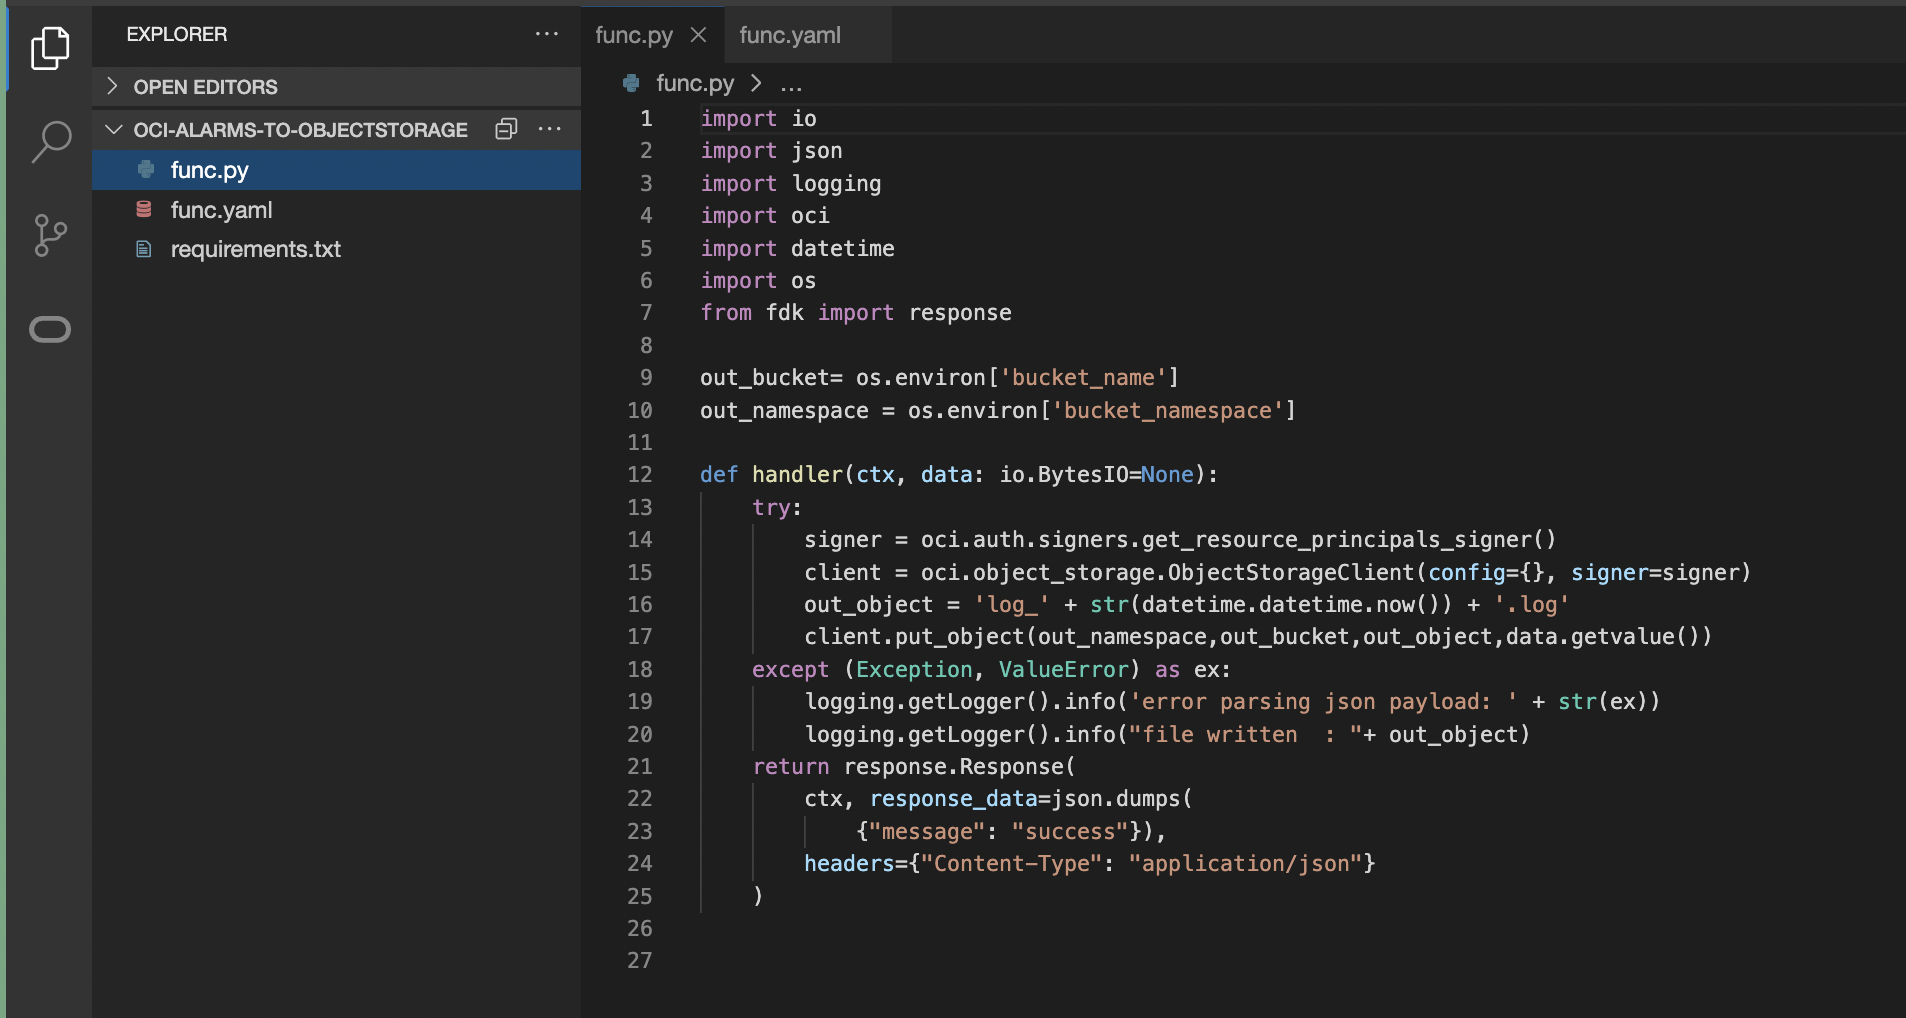The height and width of the screenshot is (1018, 1906).
Task: Open the Search view icon
Action: click(x=50, y=142)
